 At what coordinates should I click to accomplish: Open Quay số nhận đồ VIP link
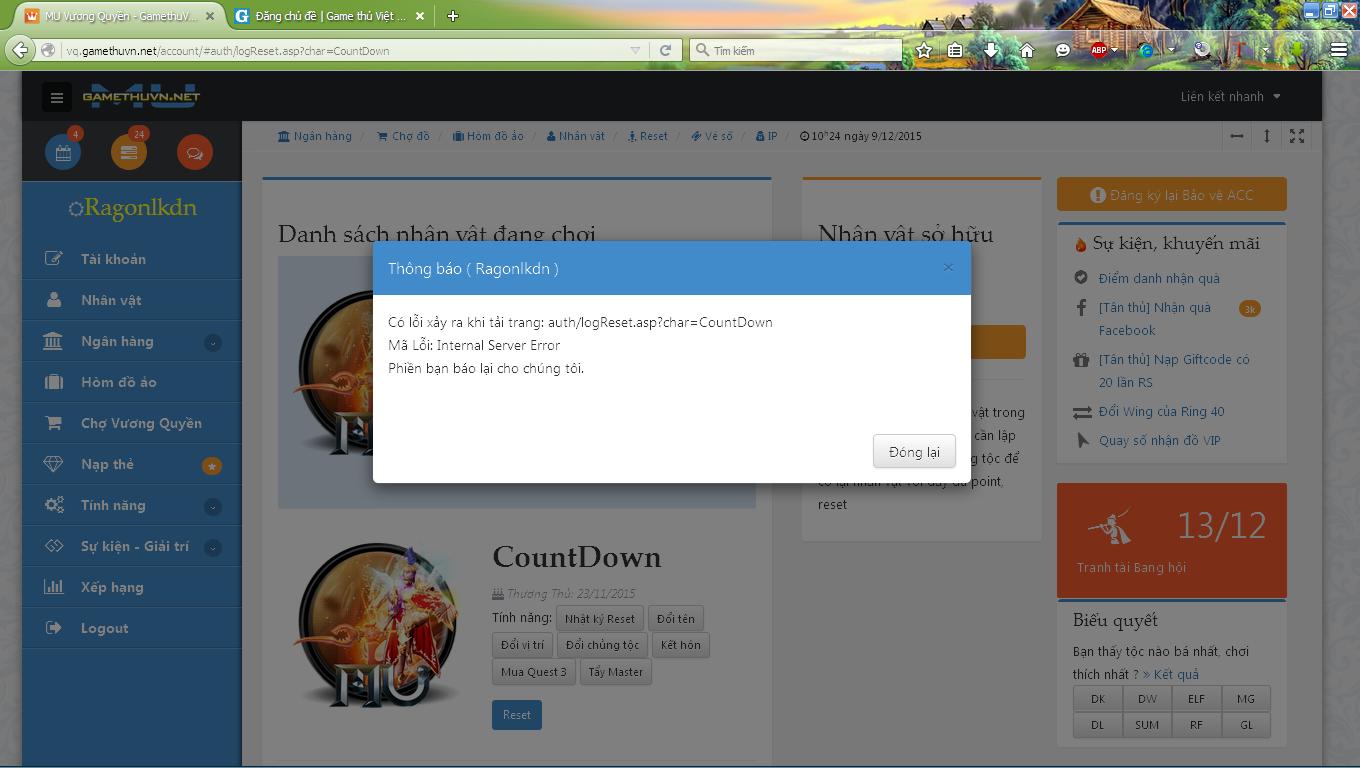click(1160, 440)
